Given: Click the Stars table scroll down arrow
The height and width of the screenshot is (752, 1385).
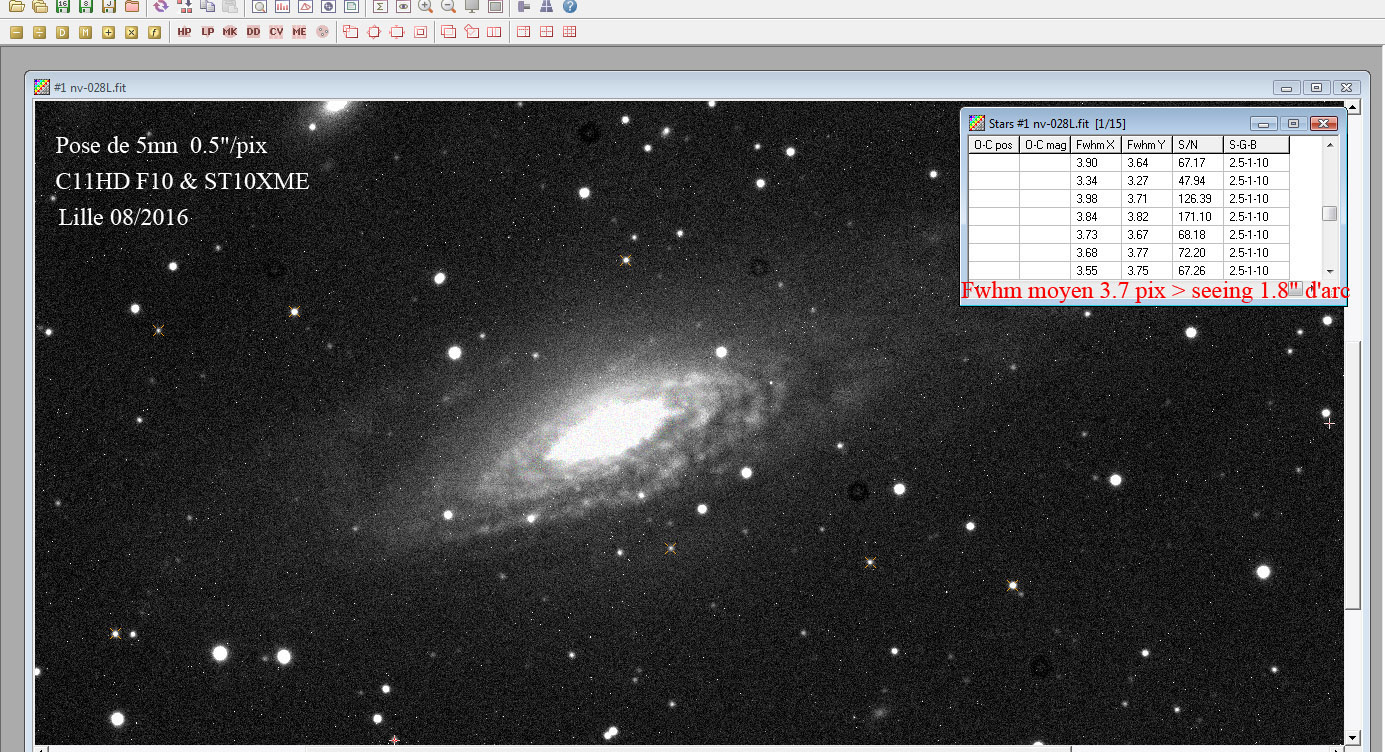Looking at the screenshot, I should click(x=1330, y=271).
